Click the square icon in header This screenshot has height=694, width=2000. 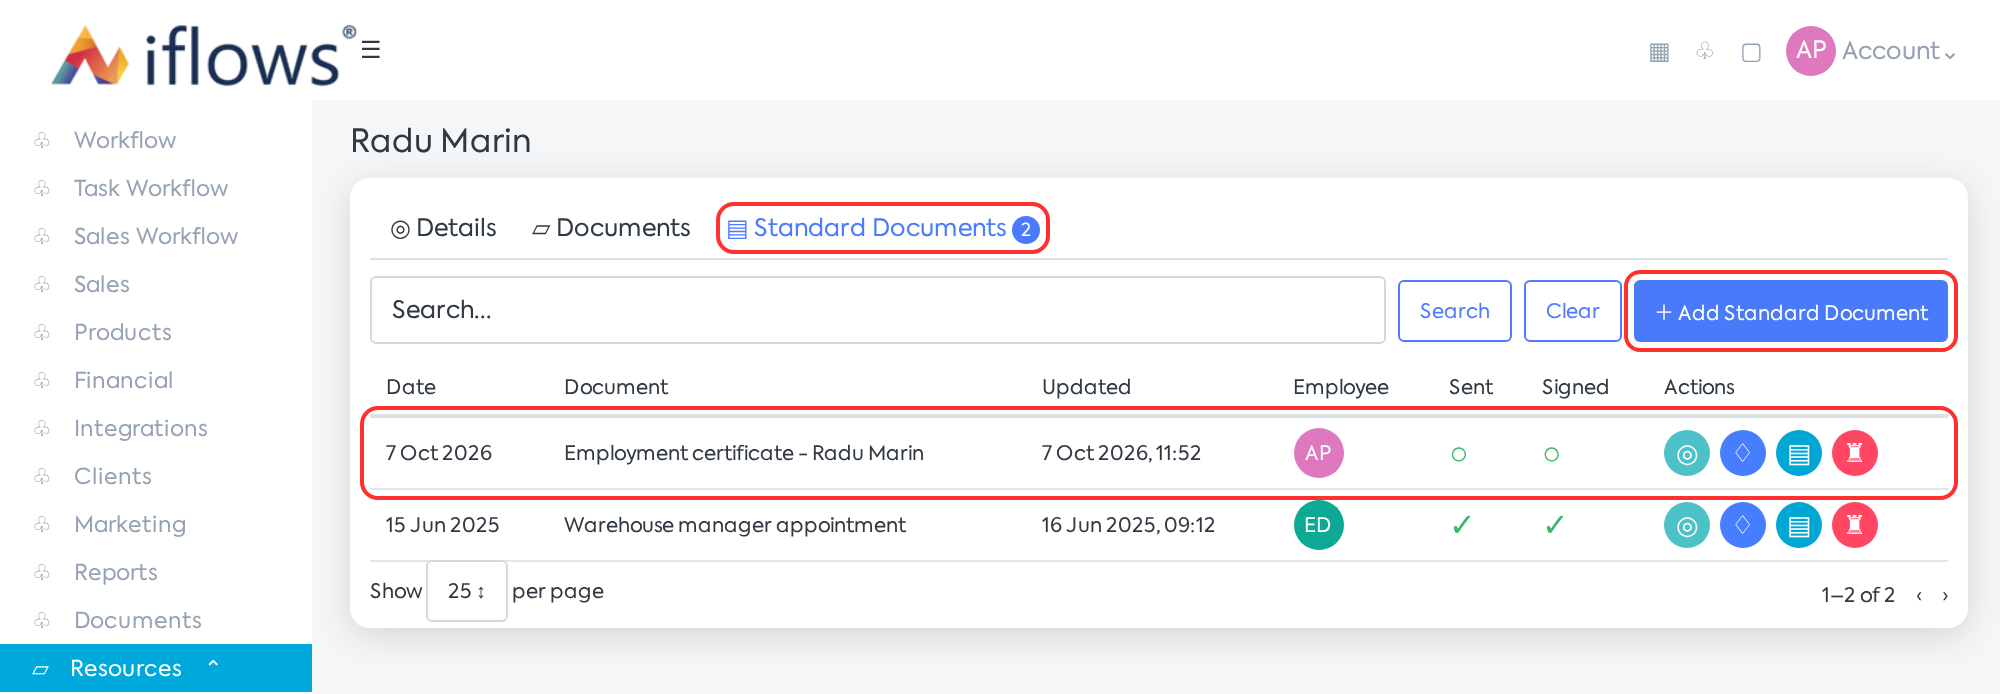1751,52
